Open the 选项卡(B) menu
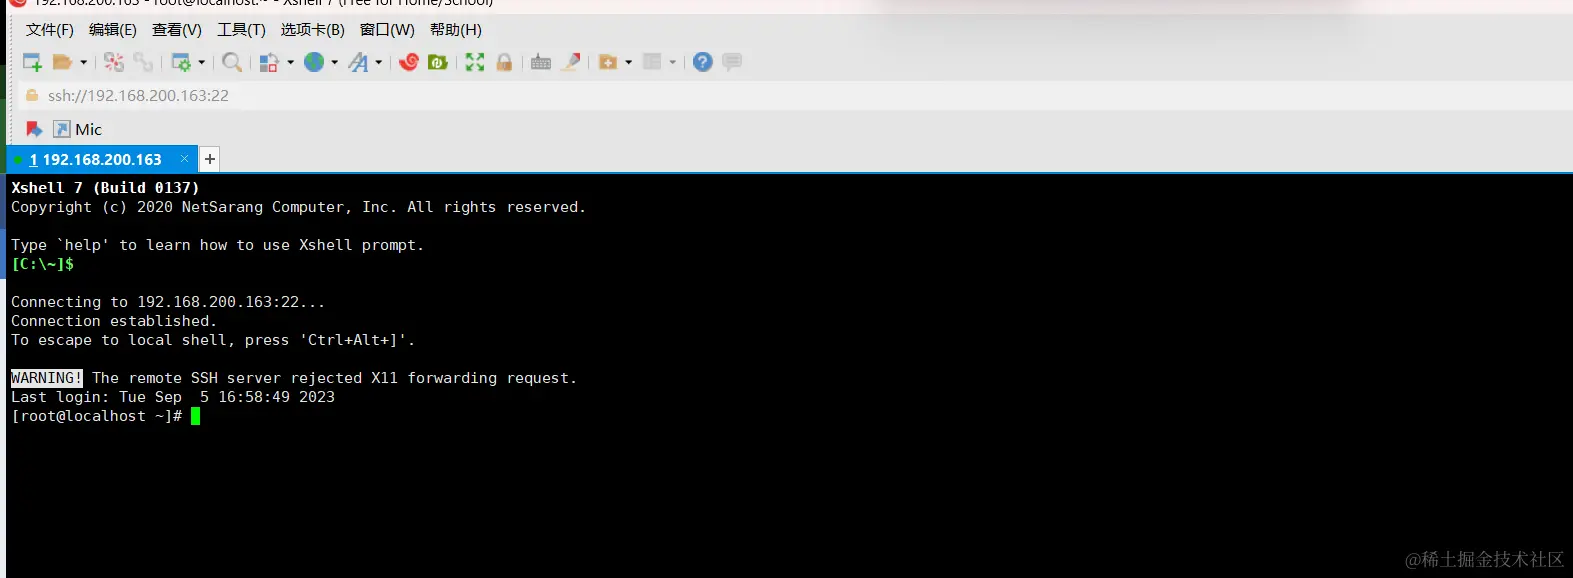The height and width of the screenshot is (578, 1573). 312,30
